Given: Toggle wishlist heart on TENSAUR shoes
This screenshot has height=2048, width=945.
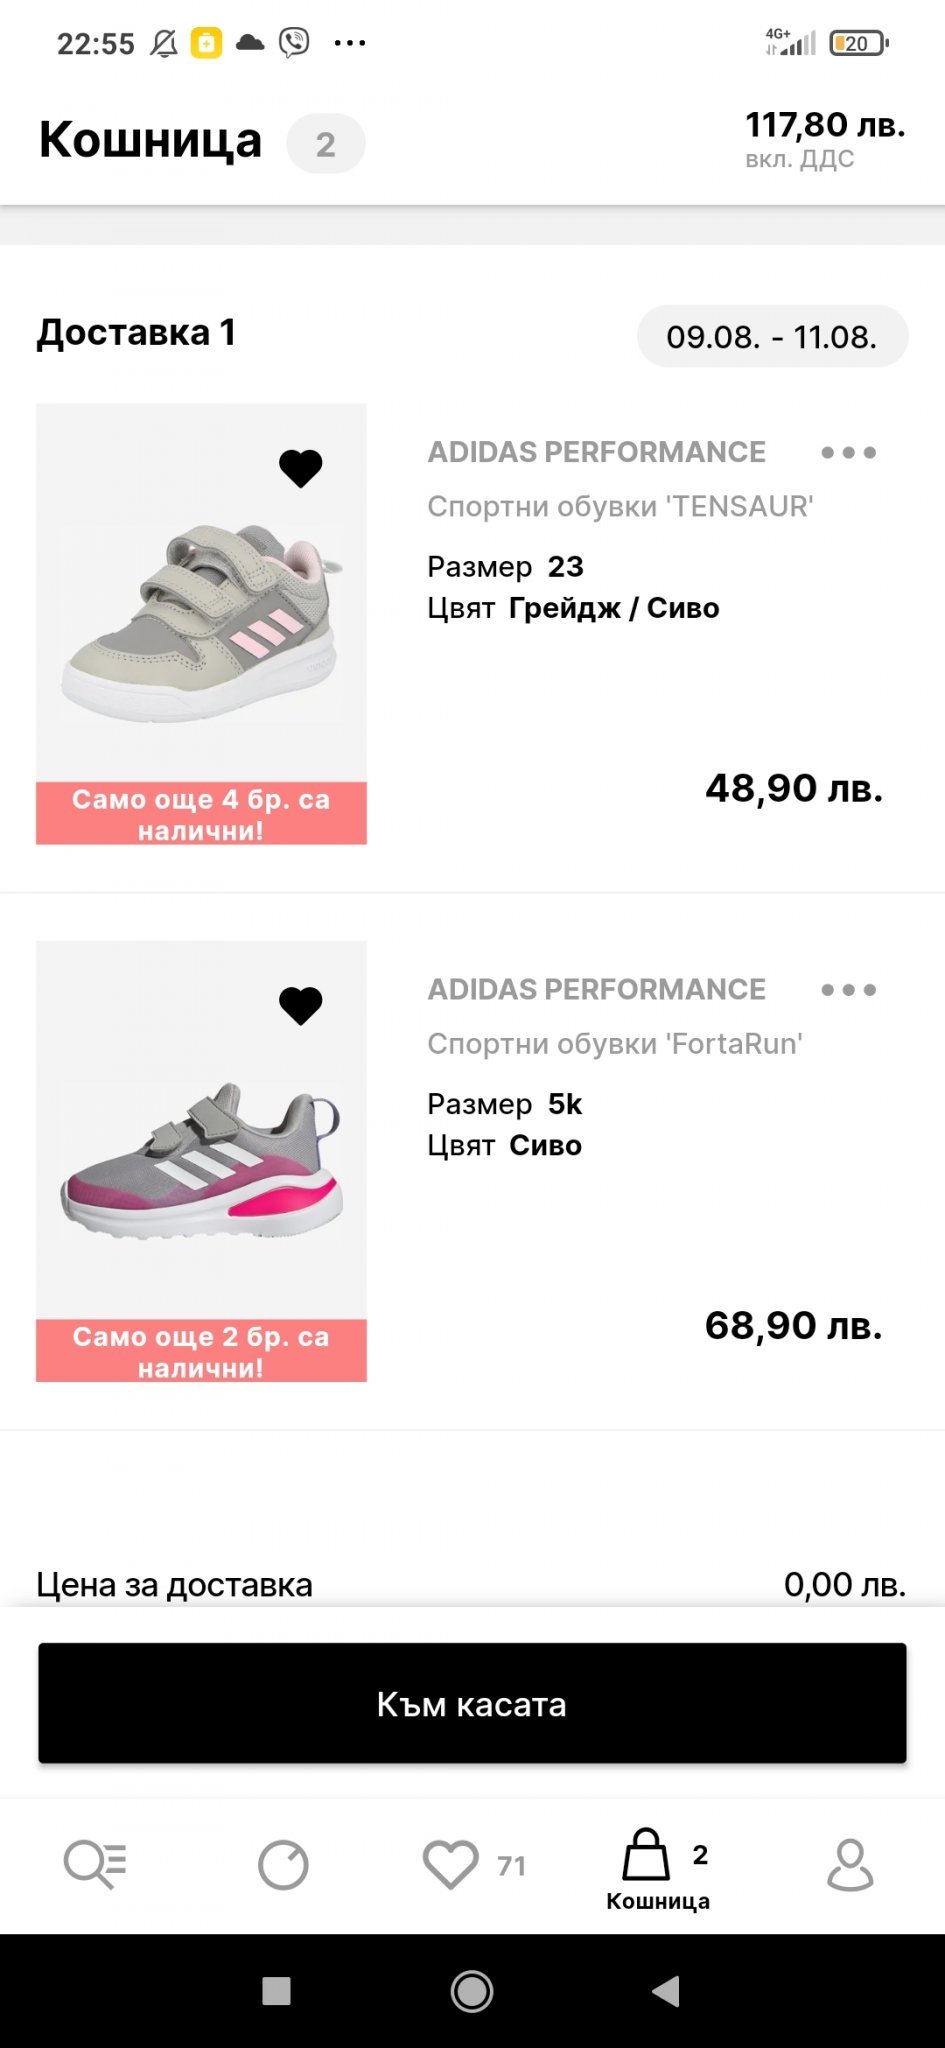Looking at the screenshot, I should pos(300,468).
